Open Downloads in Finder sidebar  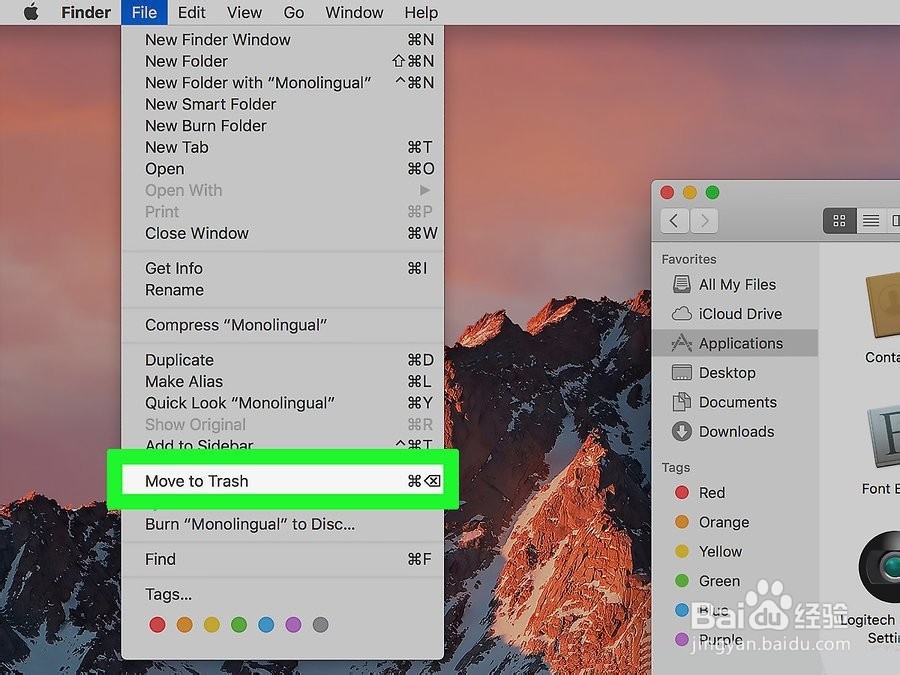(x=735, y=432)
